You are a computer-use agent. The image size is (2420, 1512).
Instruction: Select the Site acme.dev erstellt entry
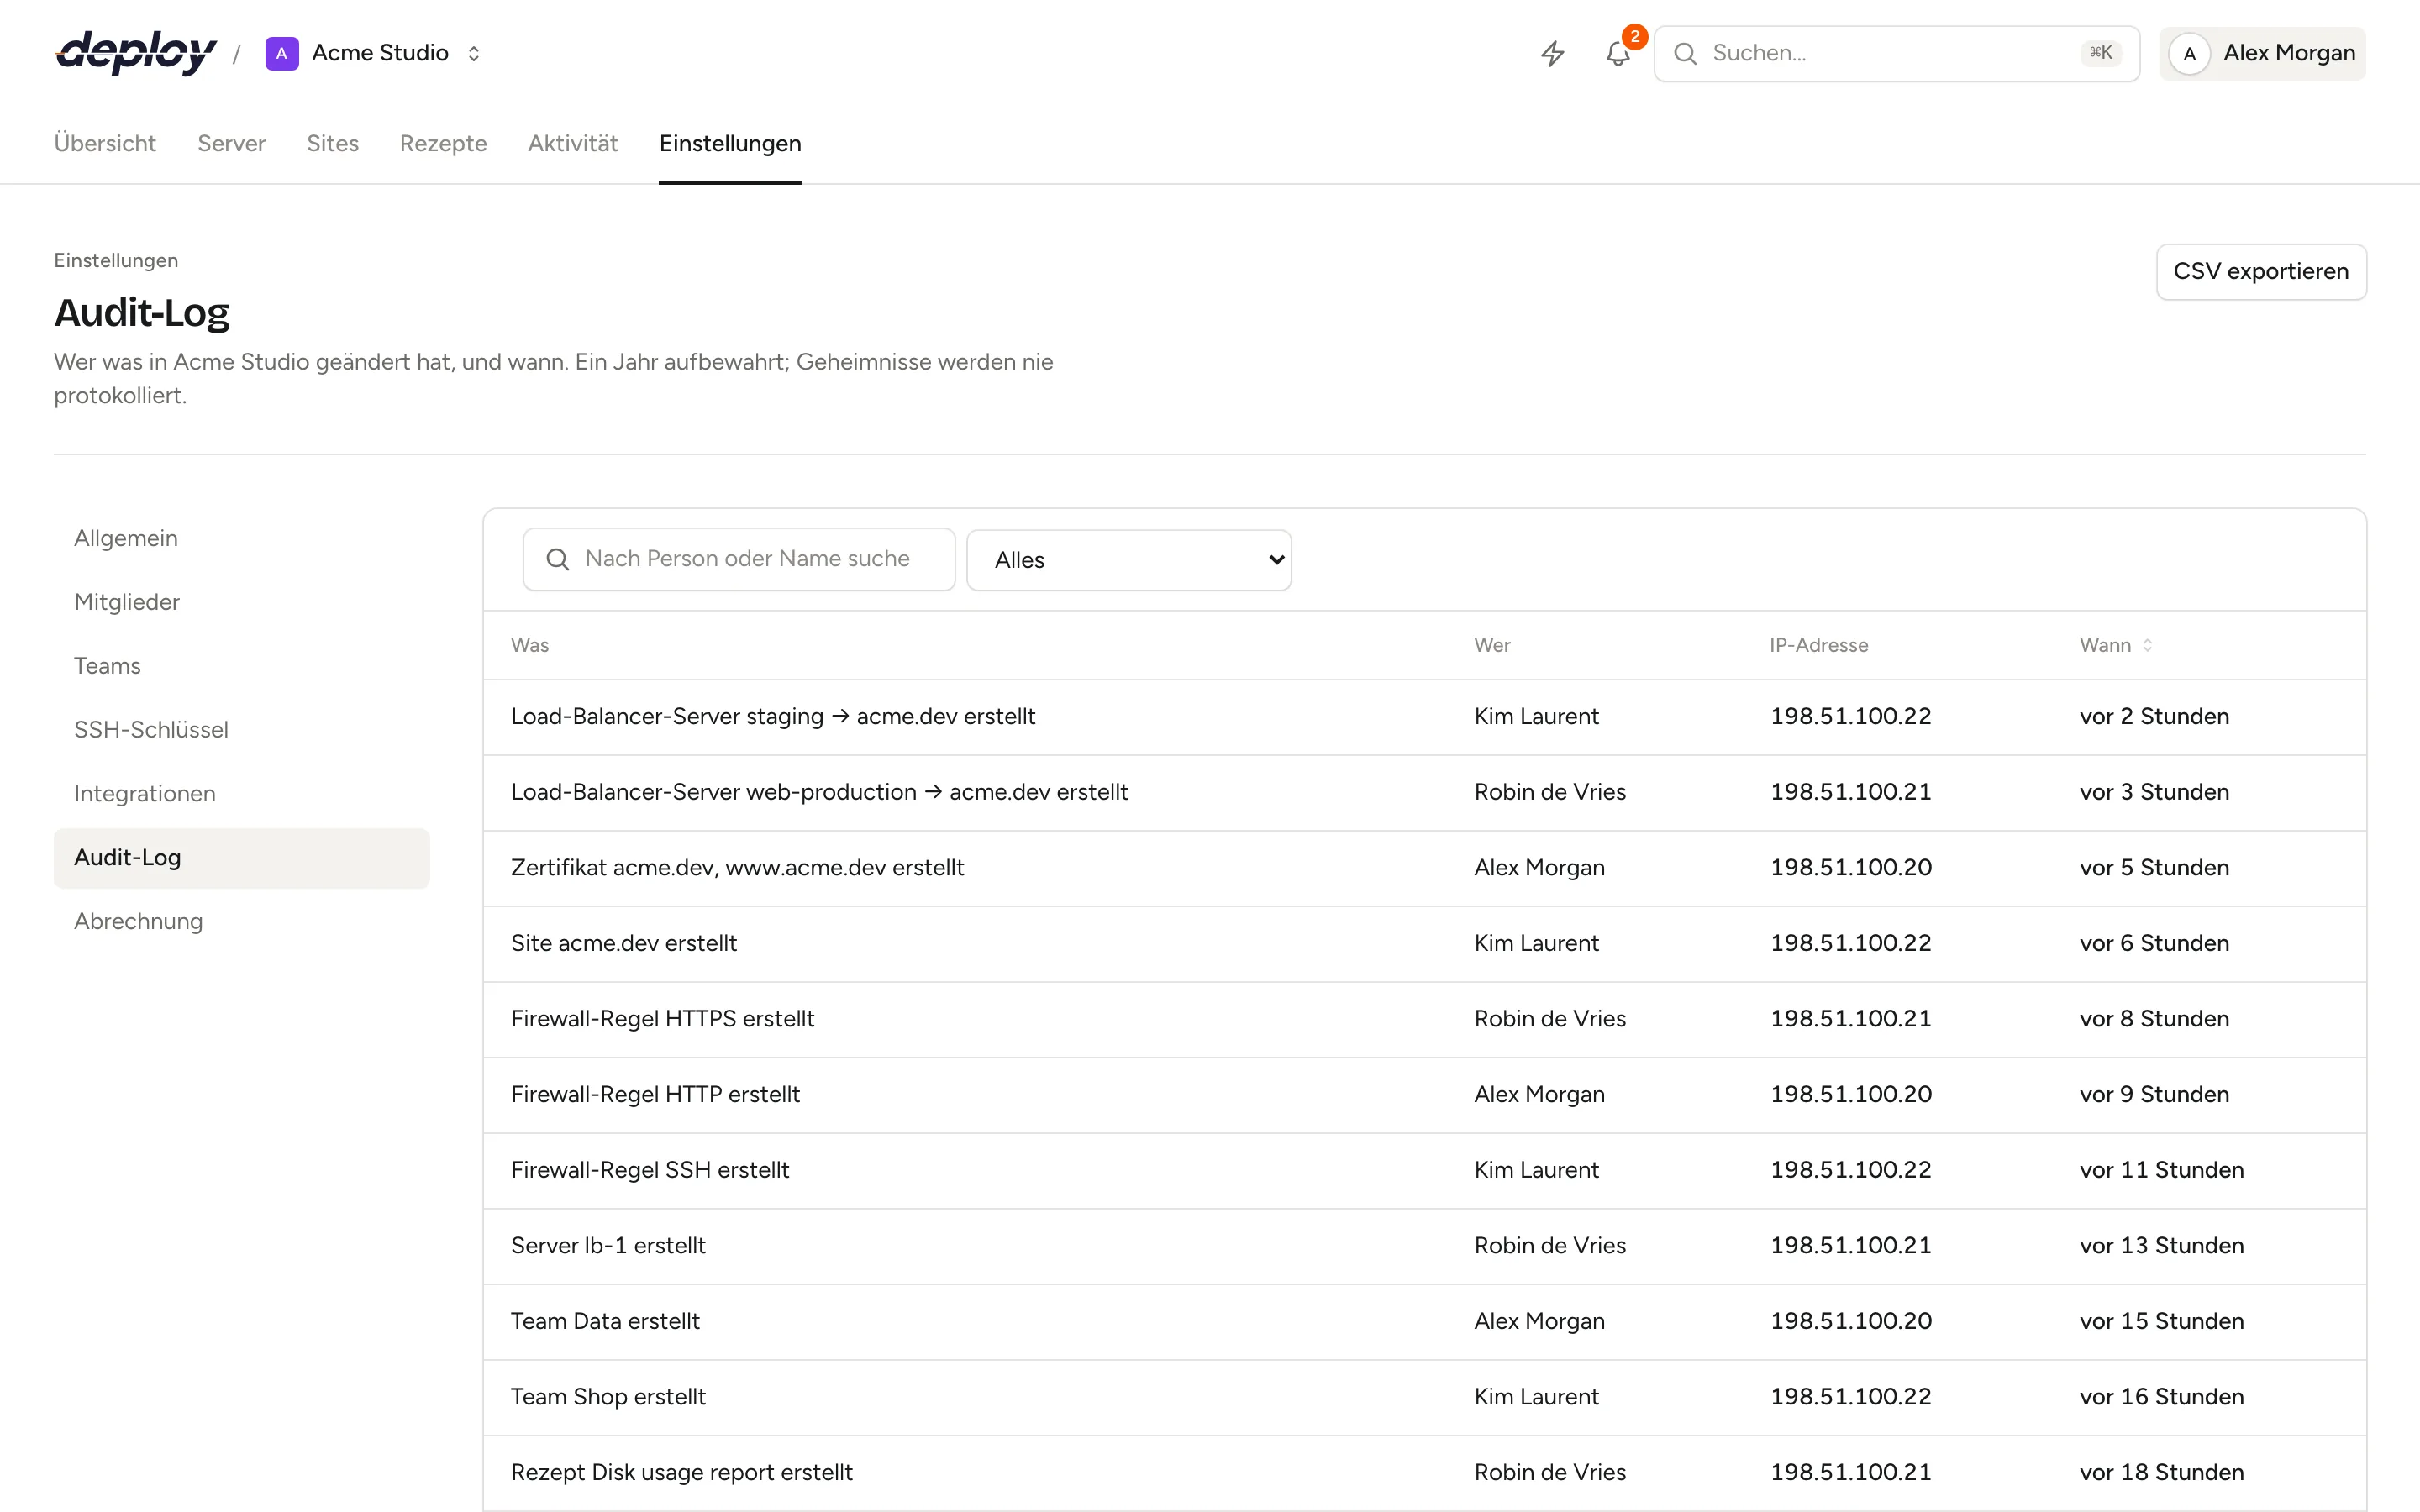[1424, 944]
